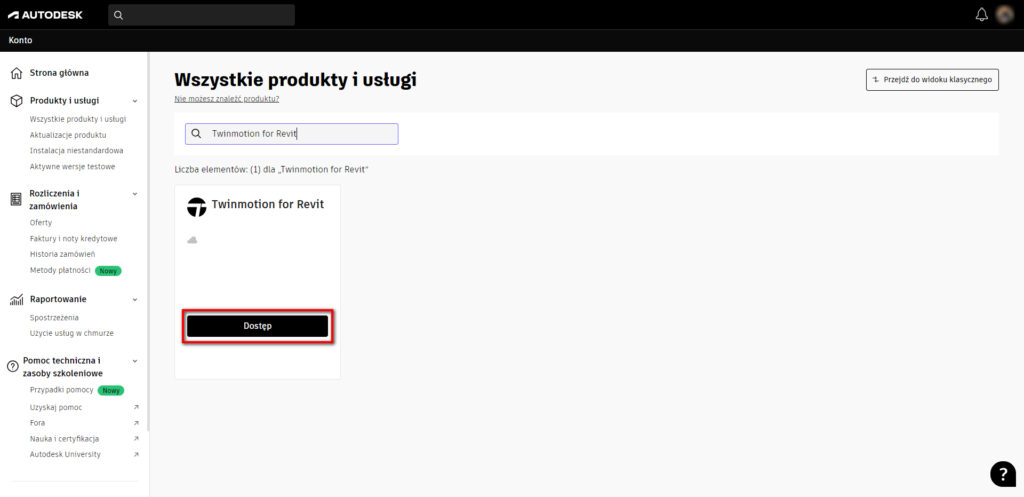Click the Rozliczenia i zamówienia calculator icon
Image resolution: width=1024 pixels, height=497 pixels.
[x=16, y=199]
